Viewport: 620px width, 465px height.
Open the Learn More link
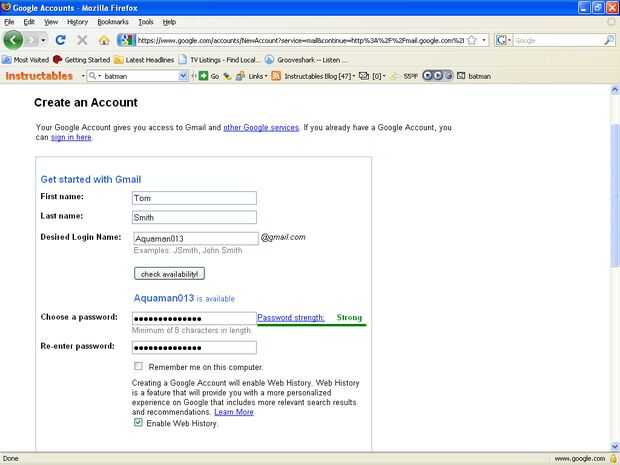point(234,412)
